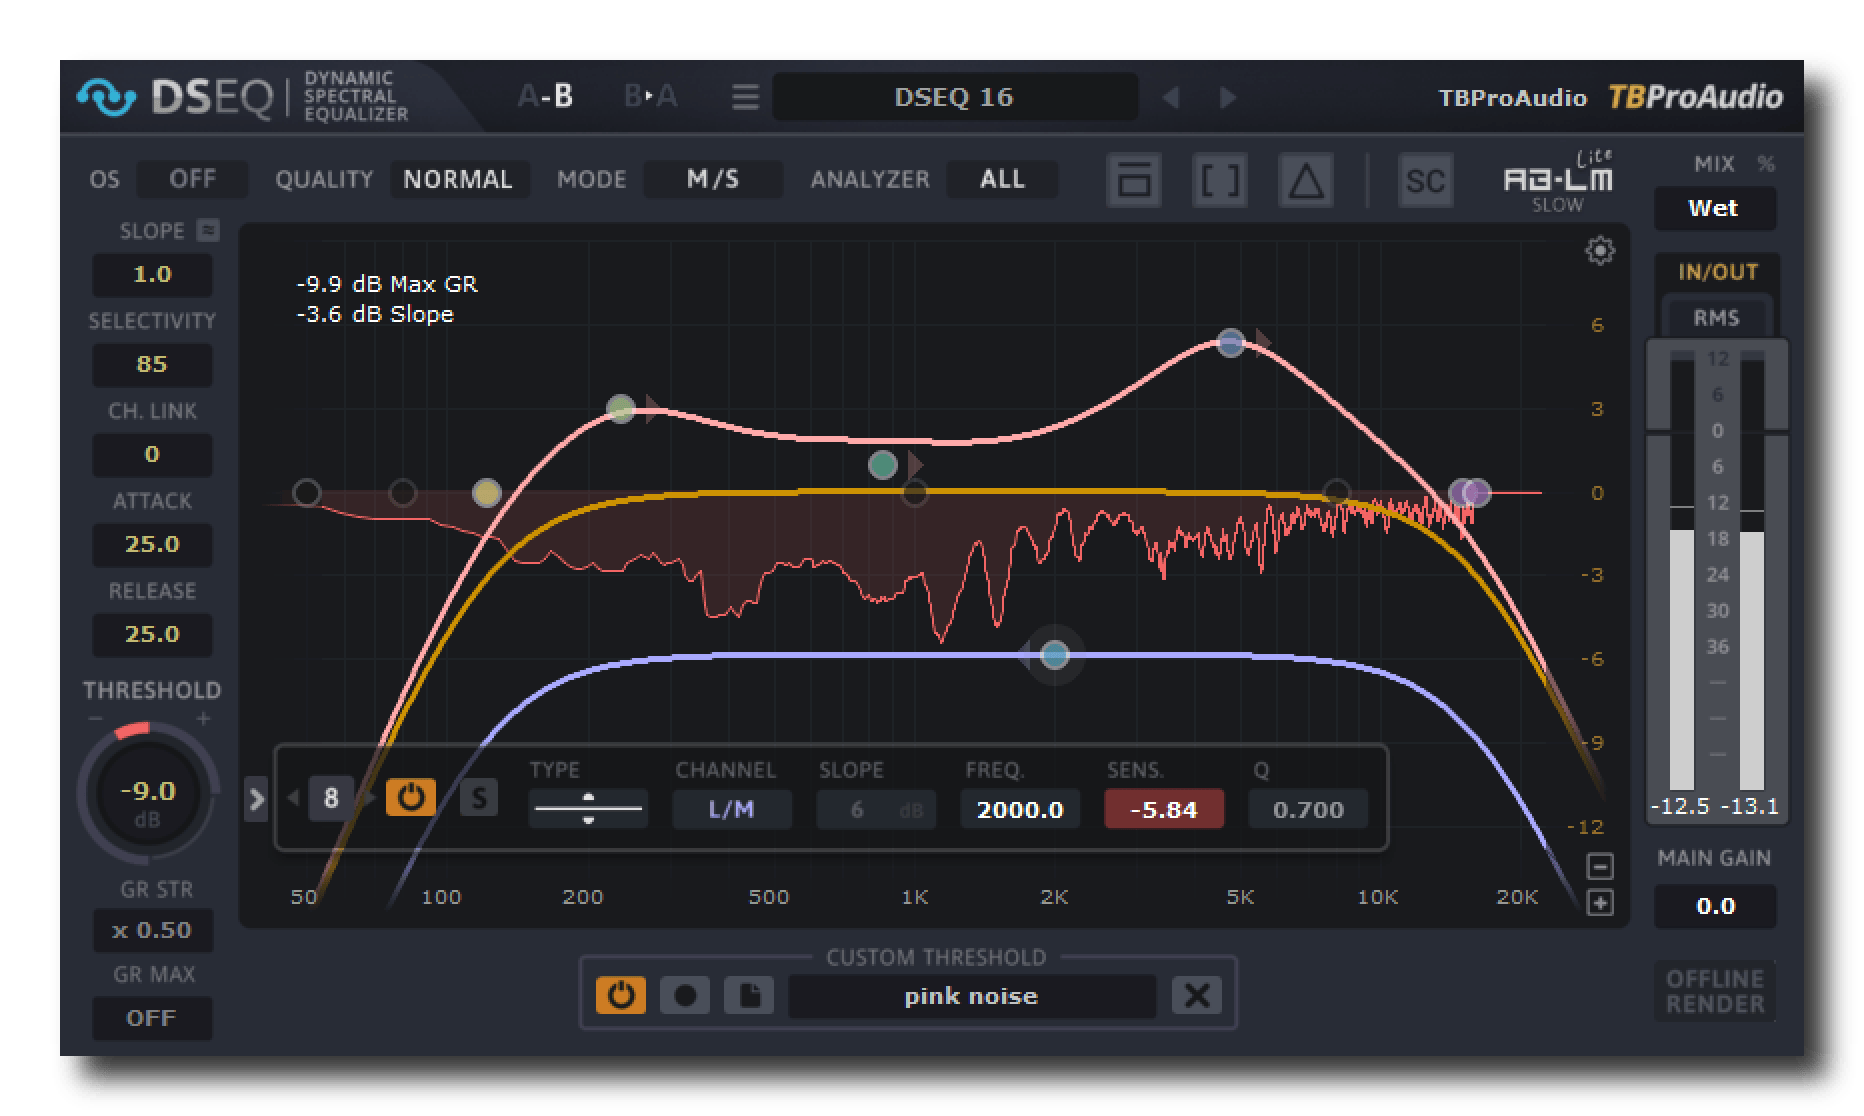Clear custom threshold with X button
Image resolution: width=1864 pixels, height=1116 pixels.
(x=1197, y=995)
